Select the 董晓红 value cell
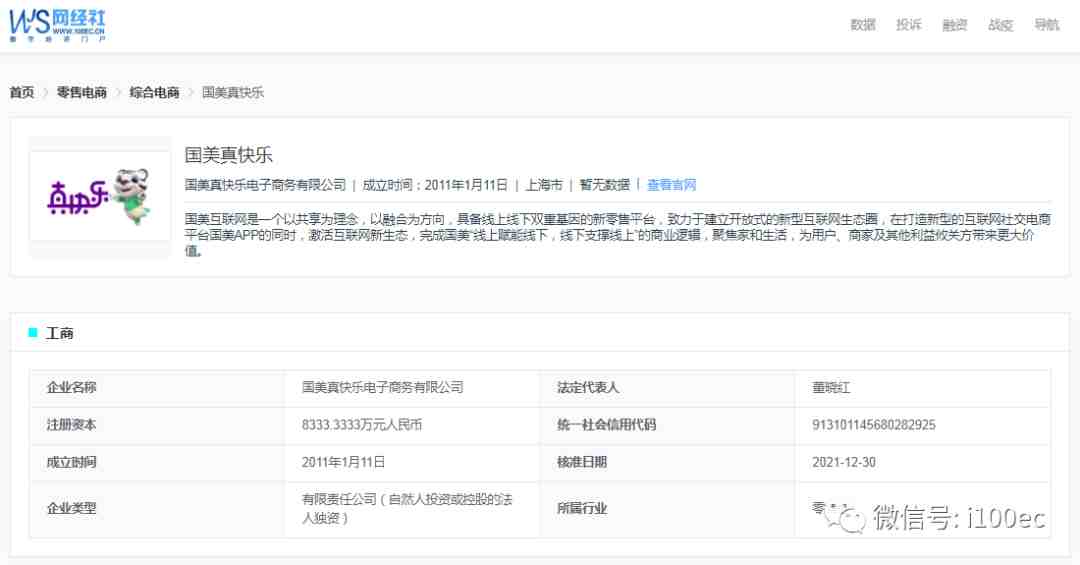1080x565 pixels. click(x=923, y=388)
